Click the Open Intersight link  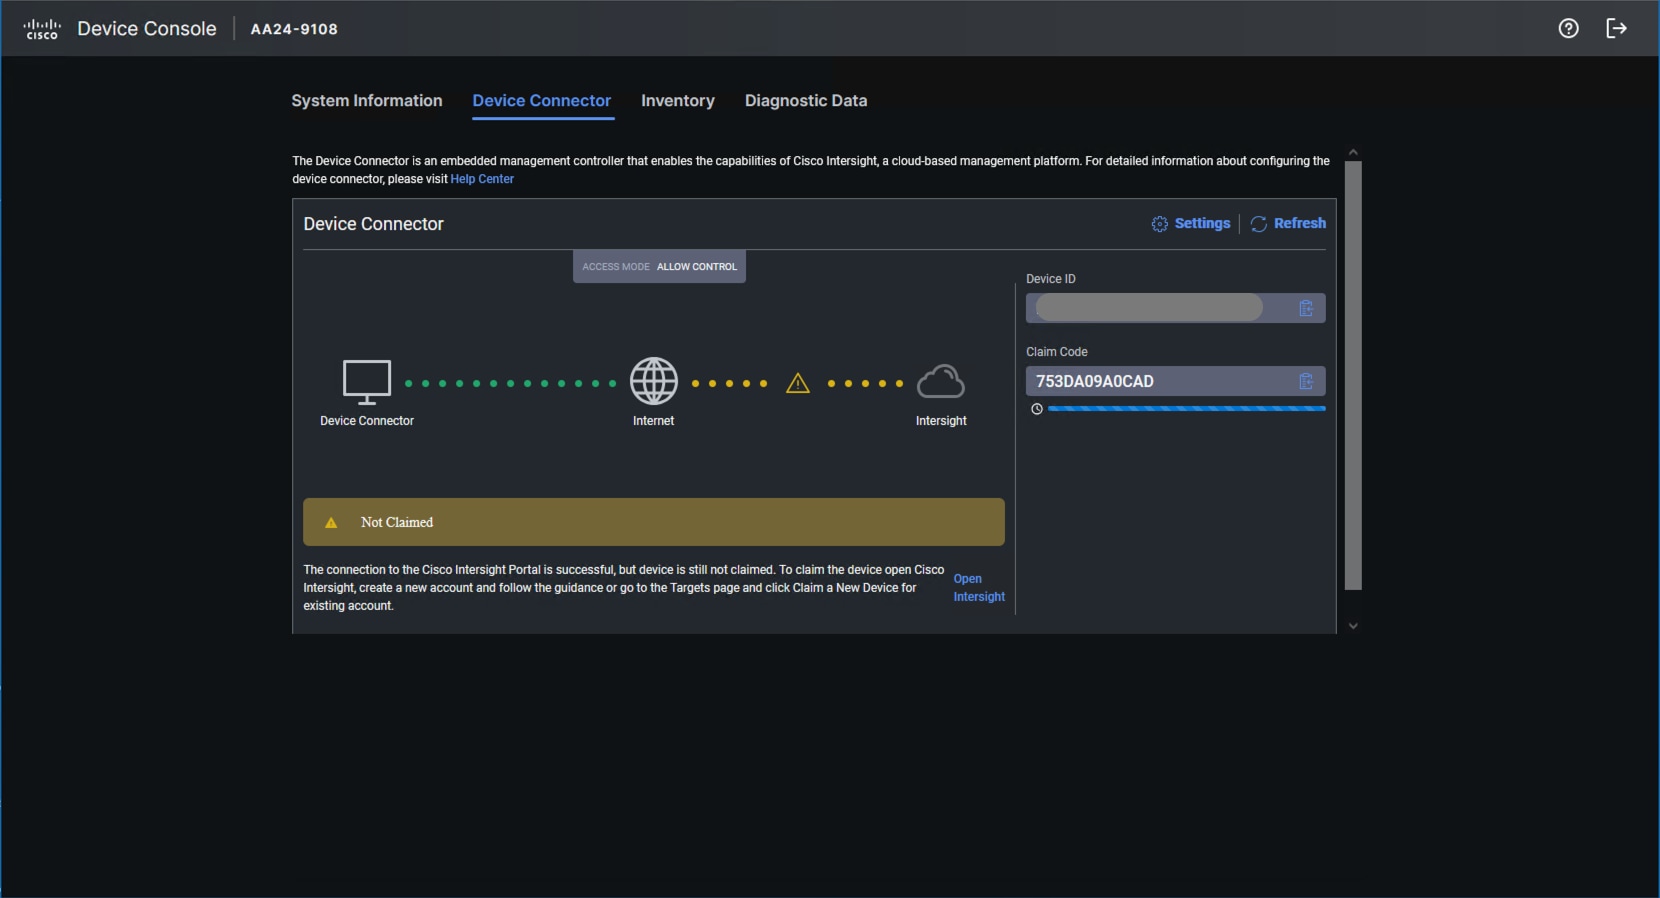pyautogui.click(x=979, y=588)
